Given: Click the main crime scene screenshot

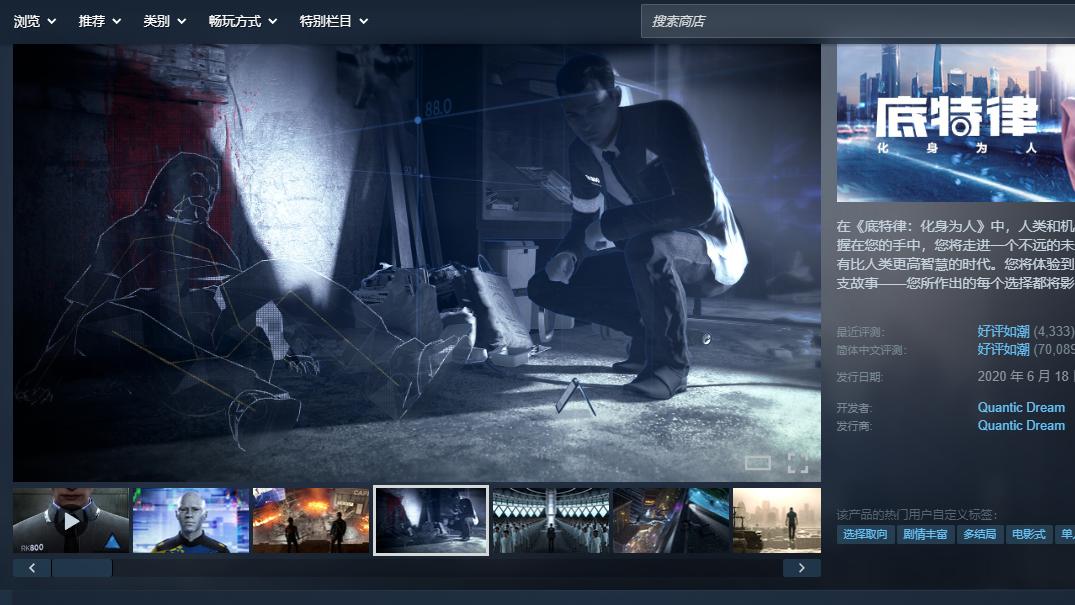Looking at the screenshot, I should pos(417,263).
